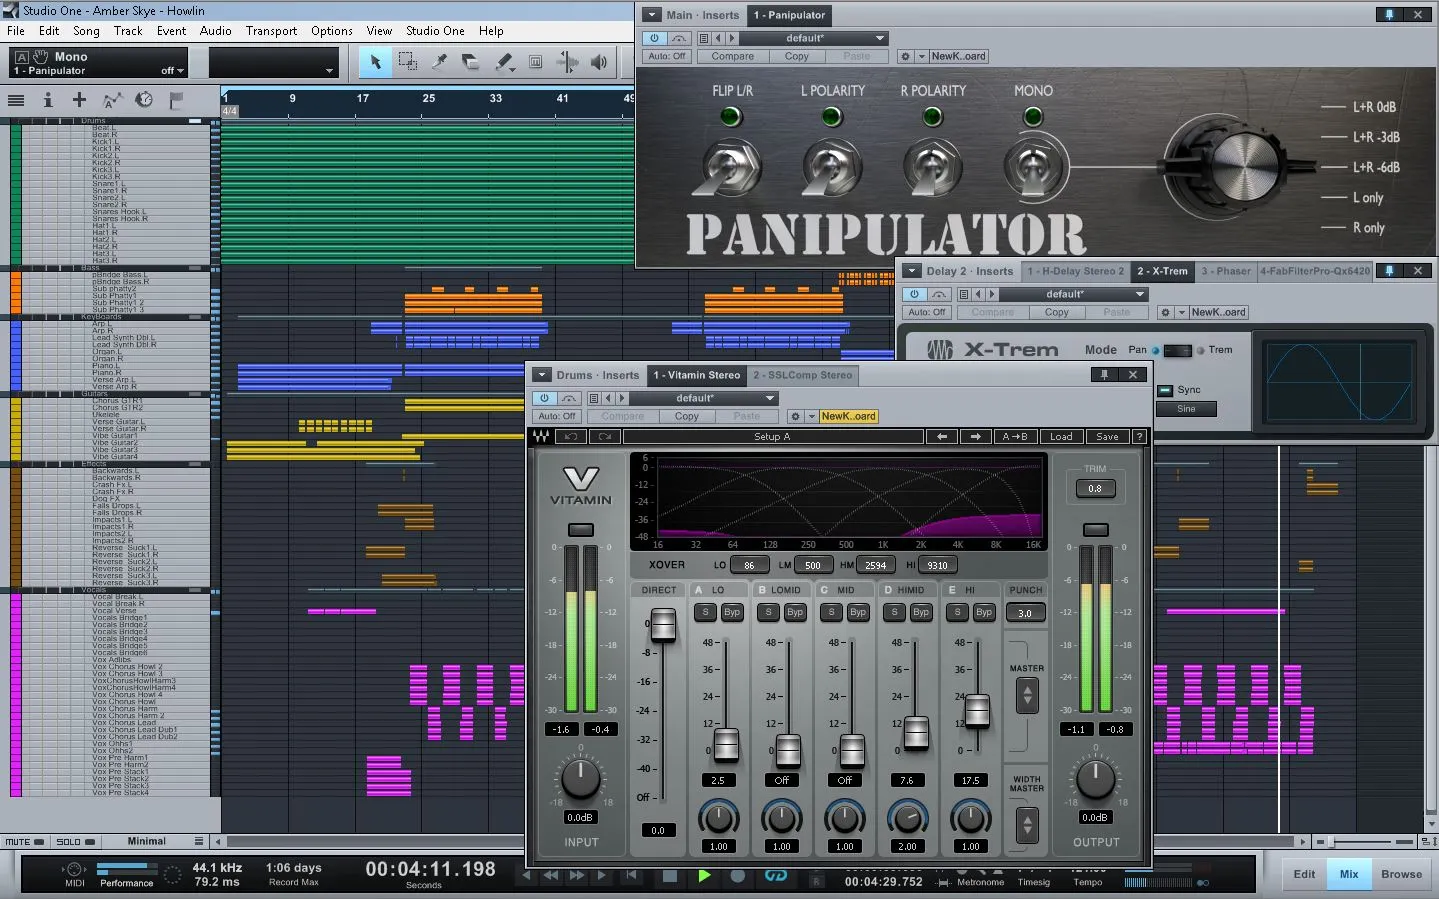Image resolution: width=1439 pixels, height=899 pixels.
Task: Click Copy in the Drums Inserts window
Action: (686, 416)
